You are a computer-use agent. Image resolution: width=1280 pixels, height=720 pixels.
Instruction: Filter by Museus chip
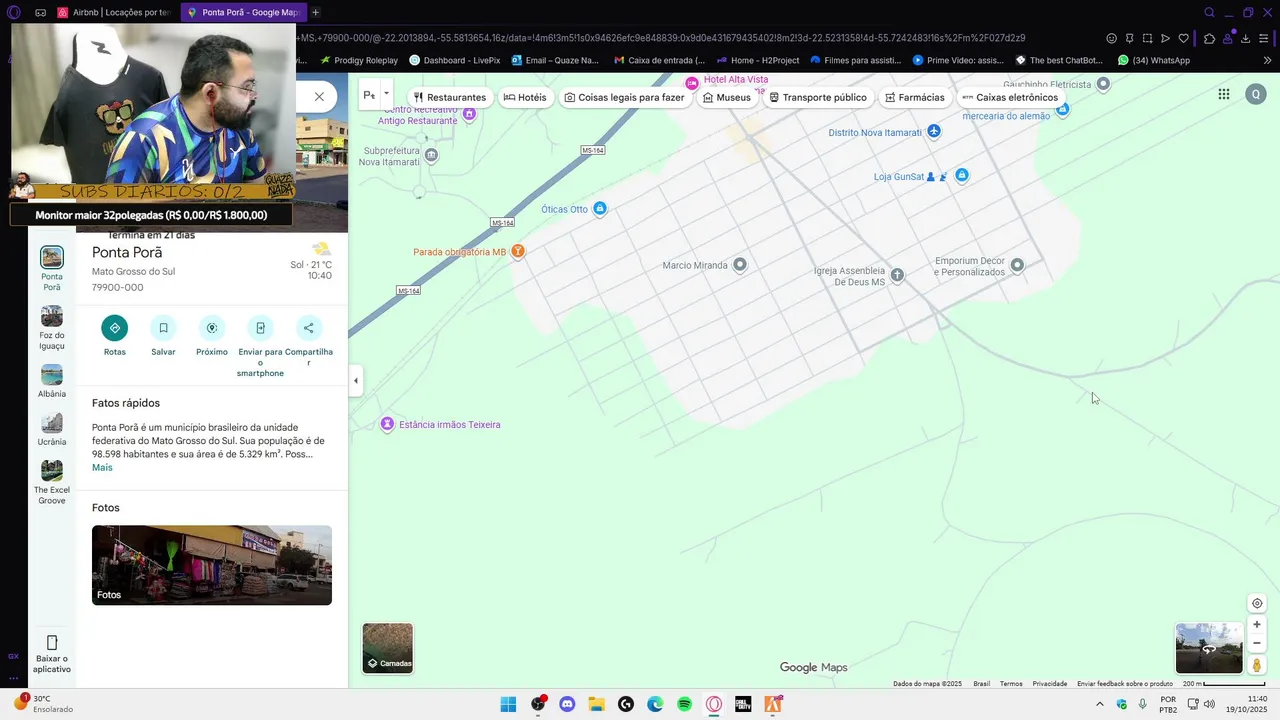(x=727, y=98)
